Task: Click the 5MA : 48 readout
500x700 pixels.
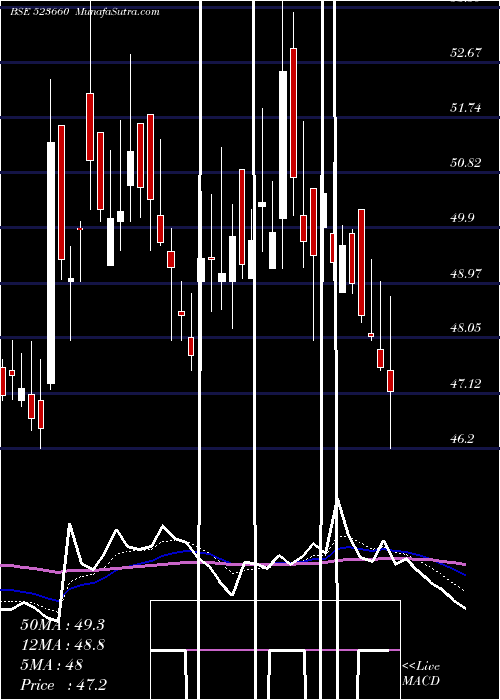Action: pos(52,665)
